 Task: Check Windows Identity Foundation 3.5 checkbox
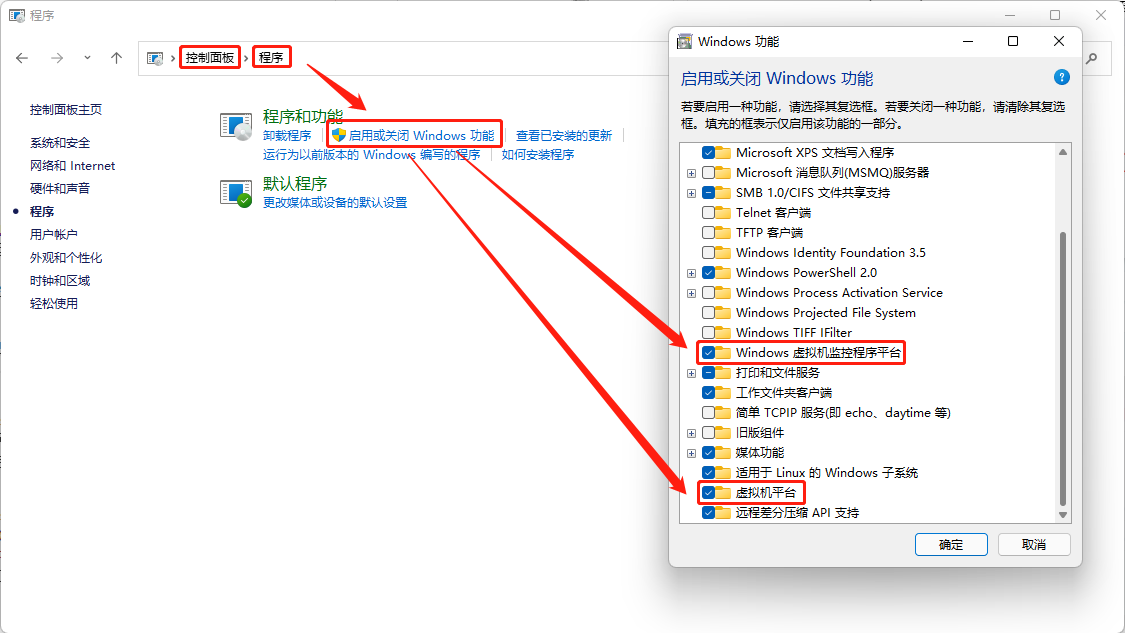point(708,253)
